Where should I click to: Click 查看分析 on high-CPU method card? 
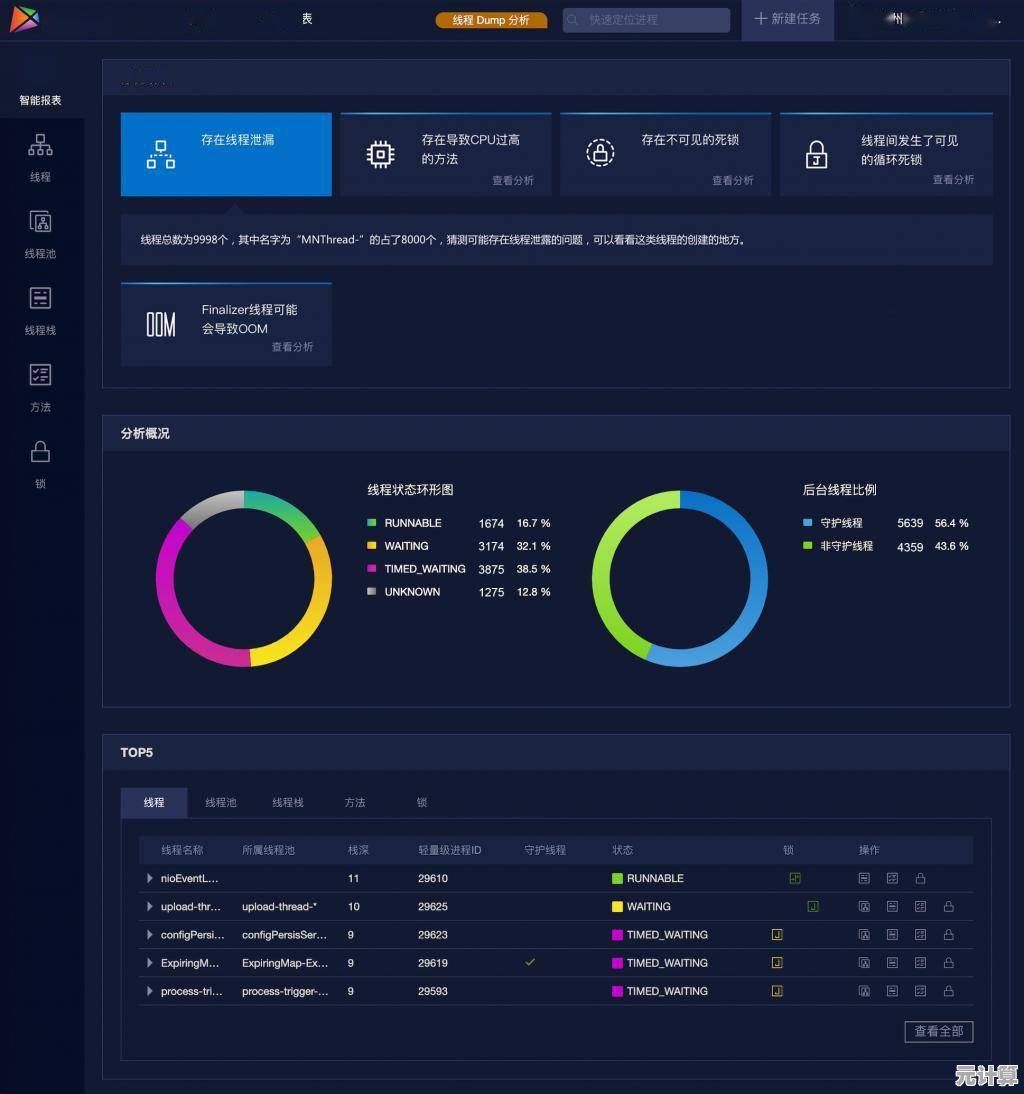[x=513, y=181]
